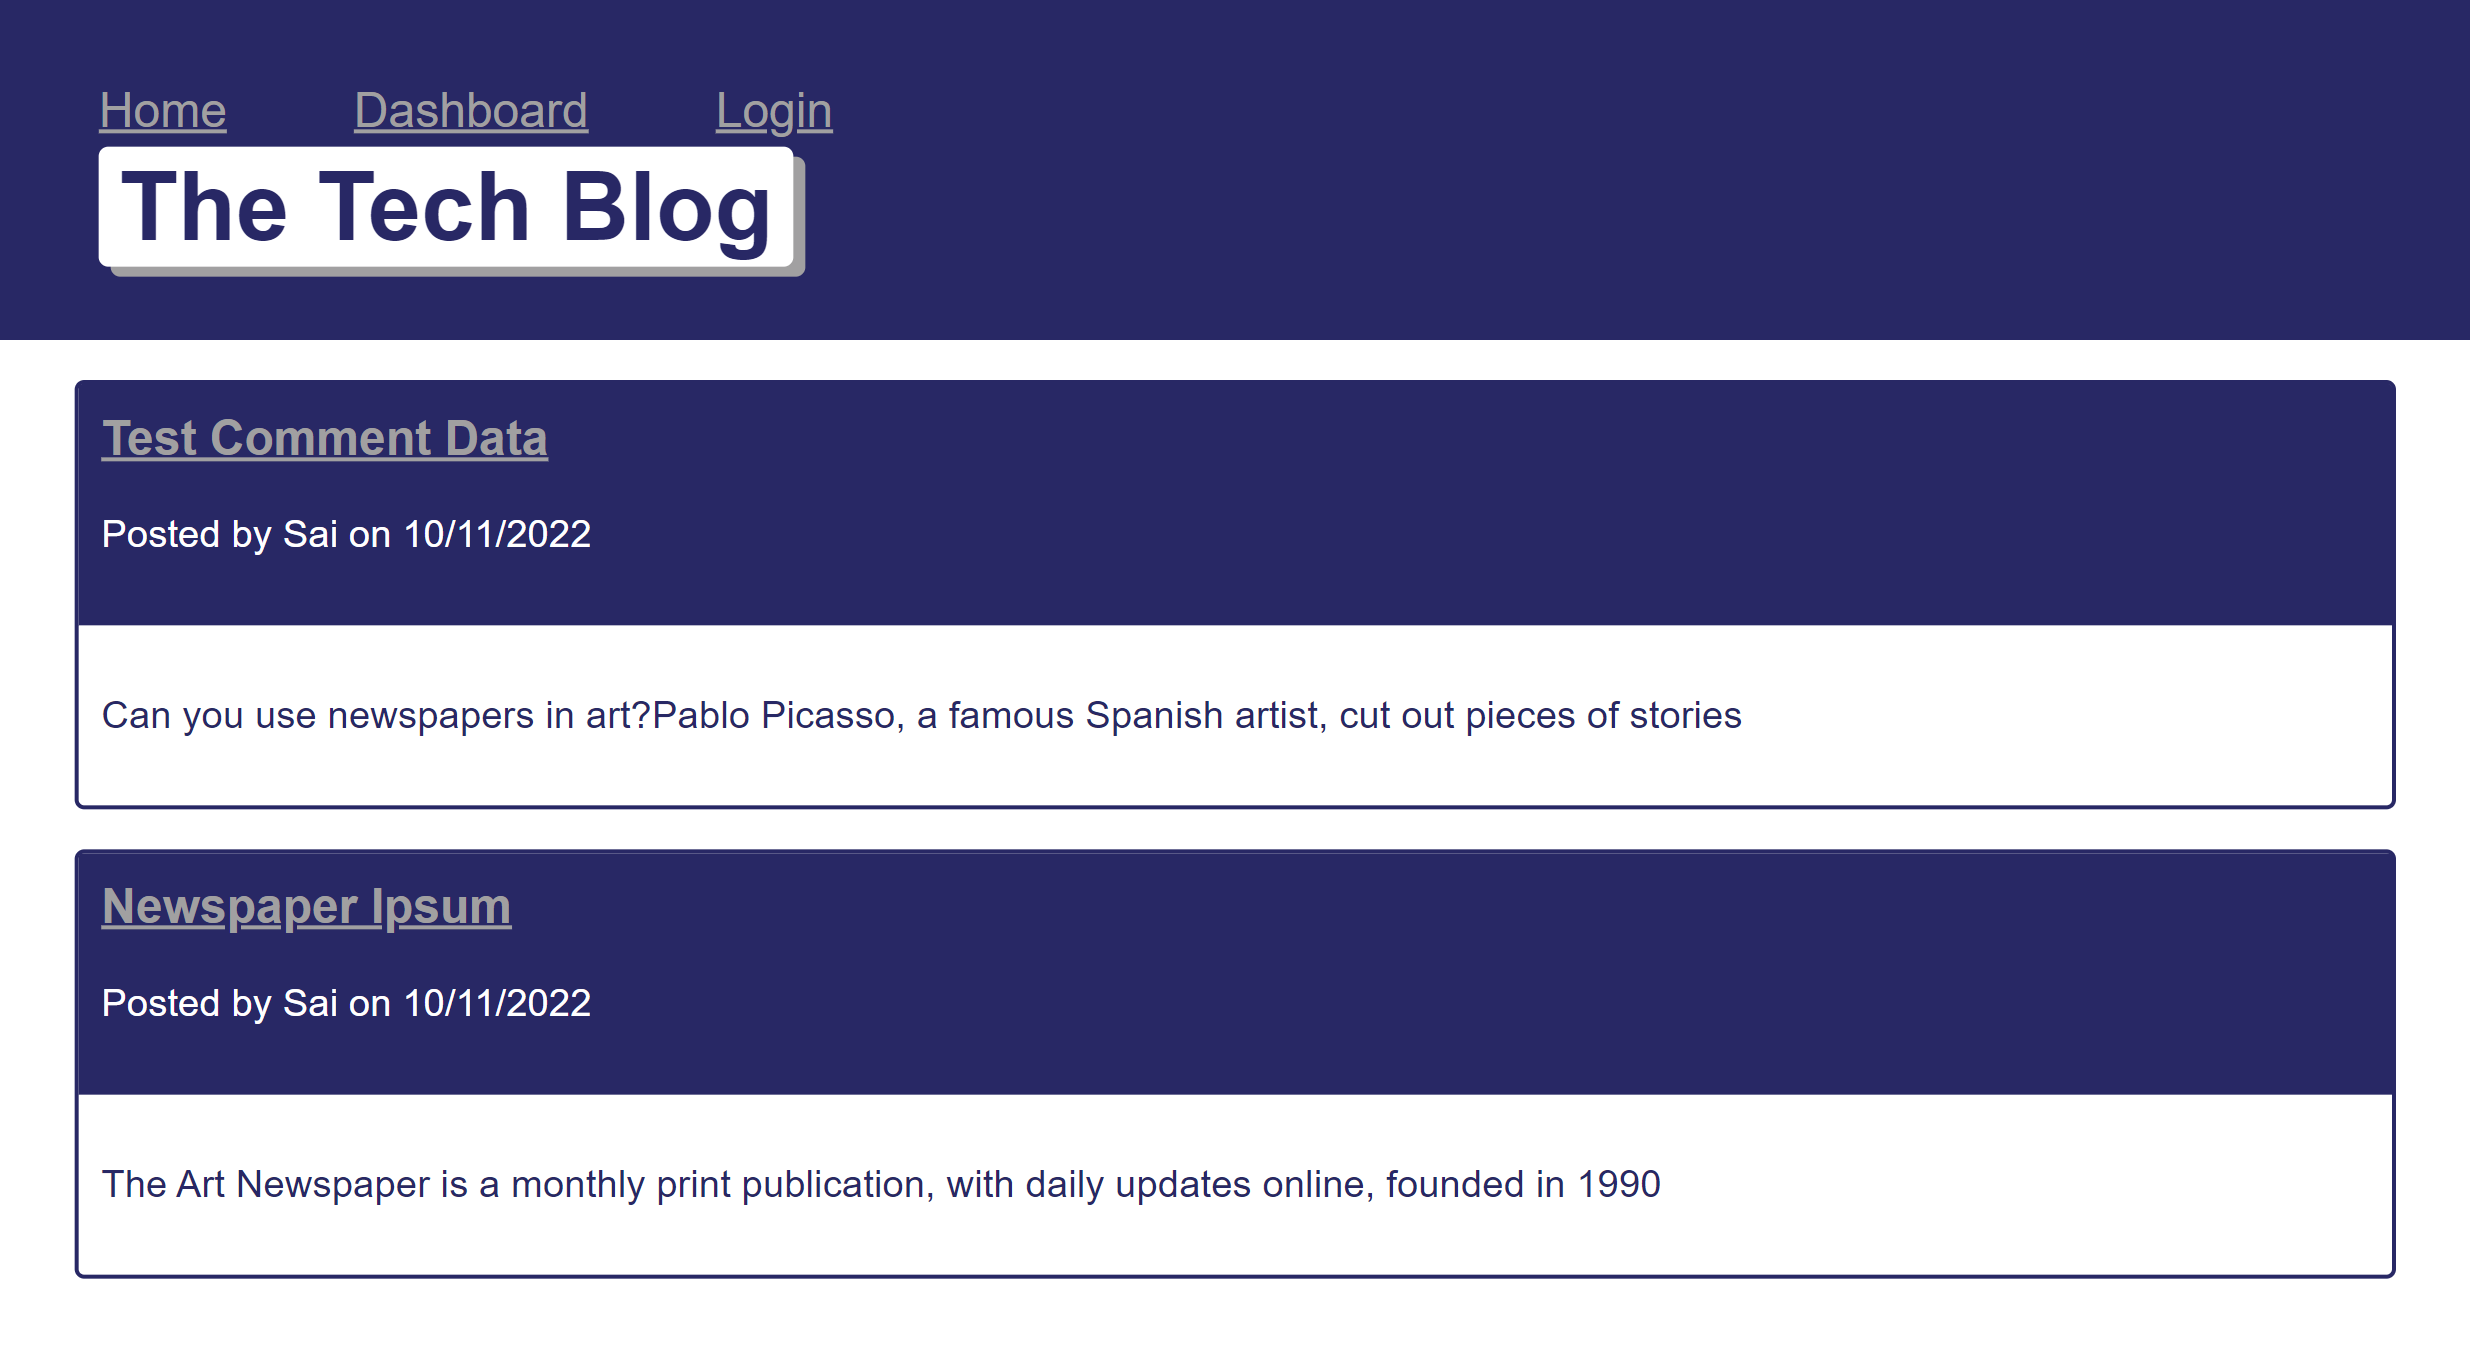Click the Newspaper Ipsum heading link

pyautogui.click(x=305, y=906)
